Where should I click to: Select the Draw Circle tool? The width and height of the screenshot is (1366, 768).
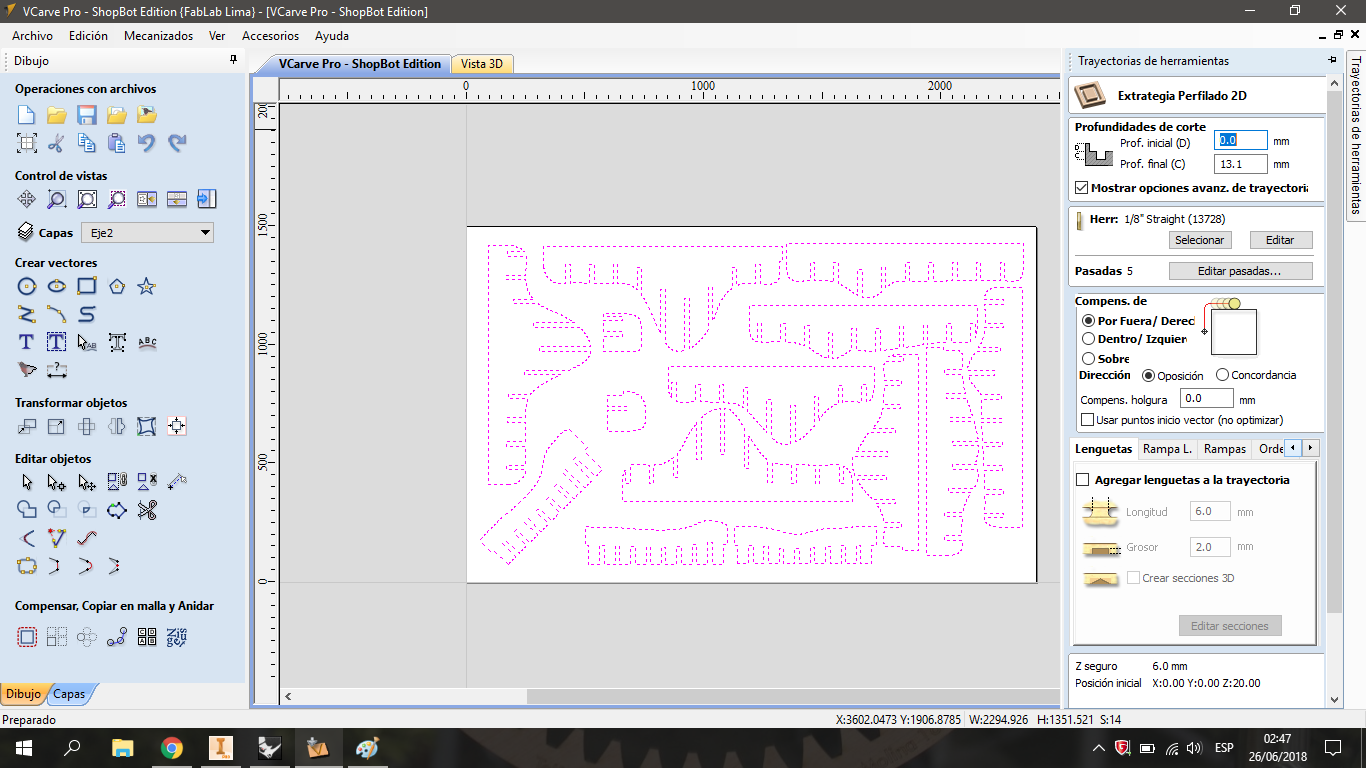[27, 286]
